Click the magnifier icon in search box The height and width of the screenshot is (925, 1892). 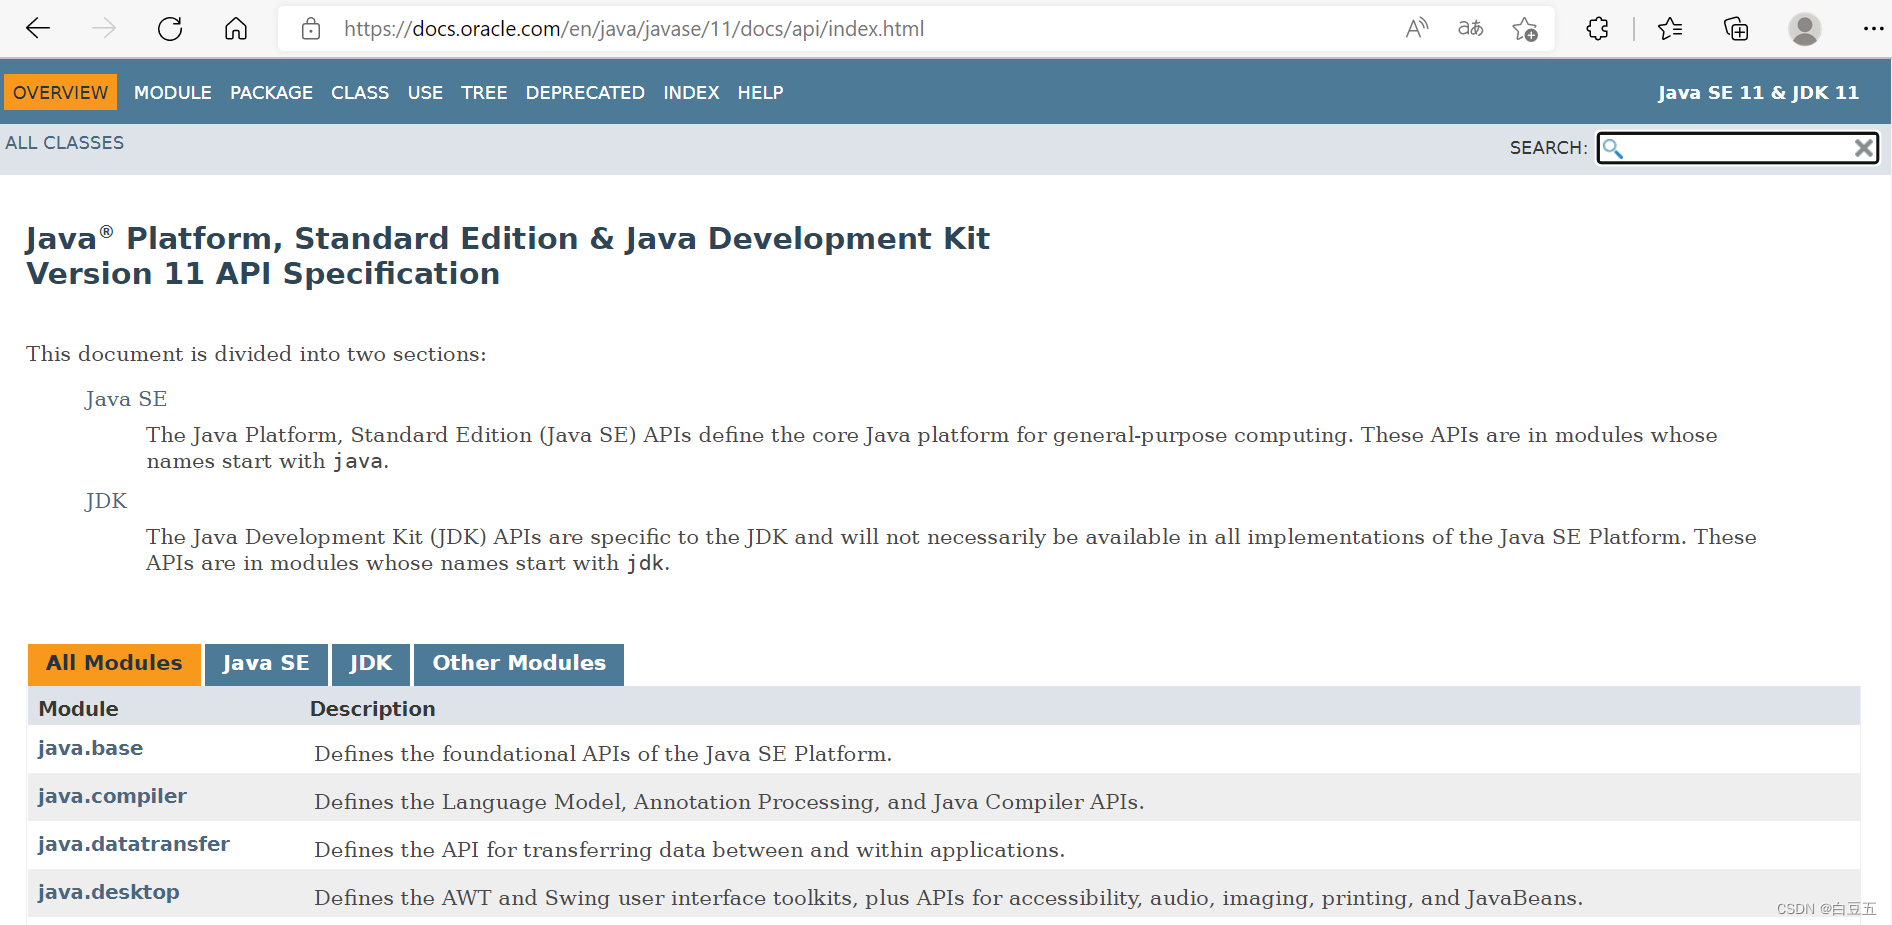tap(1613, 148)
